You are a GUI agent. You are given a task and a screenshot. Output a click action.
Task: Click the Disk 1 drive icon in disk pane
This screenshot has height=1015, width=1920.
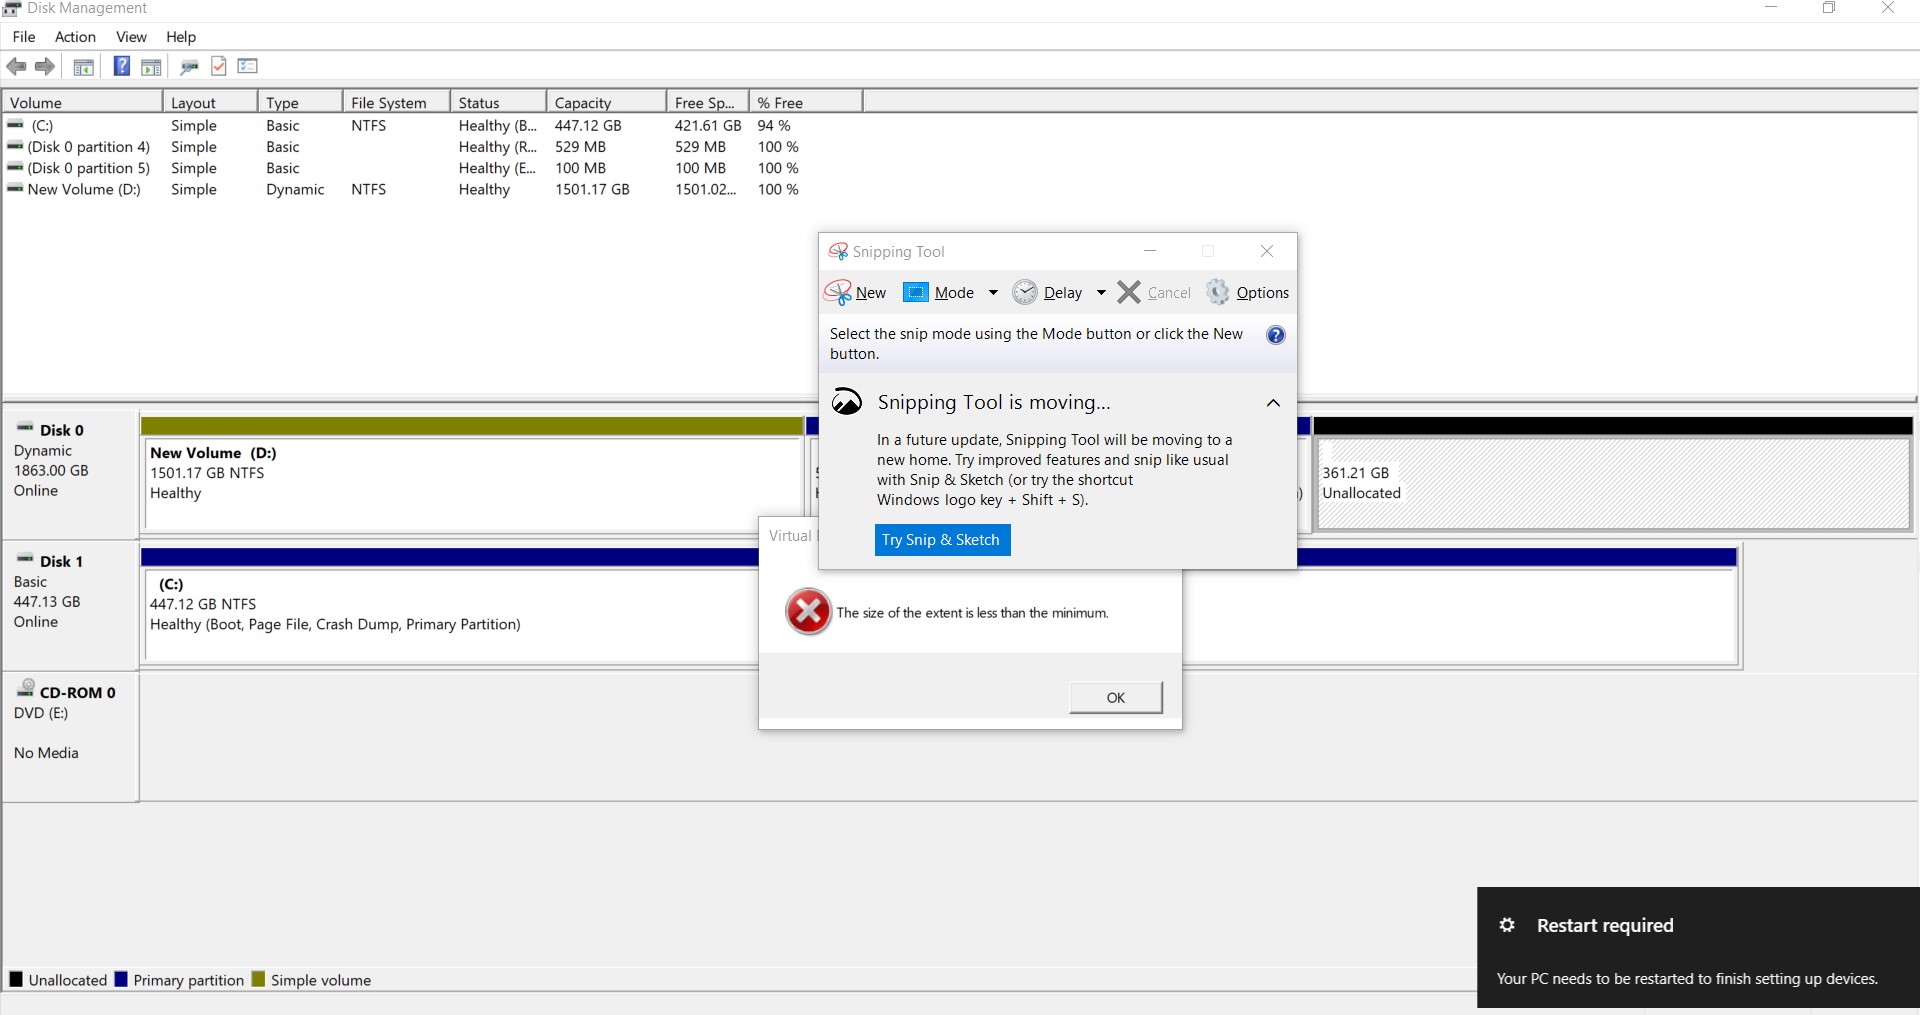(x=25, y=559)
